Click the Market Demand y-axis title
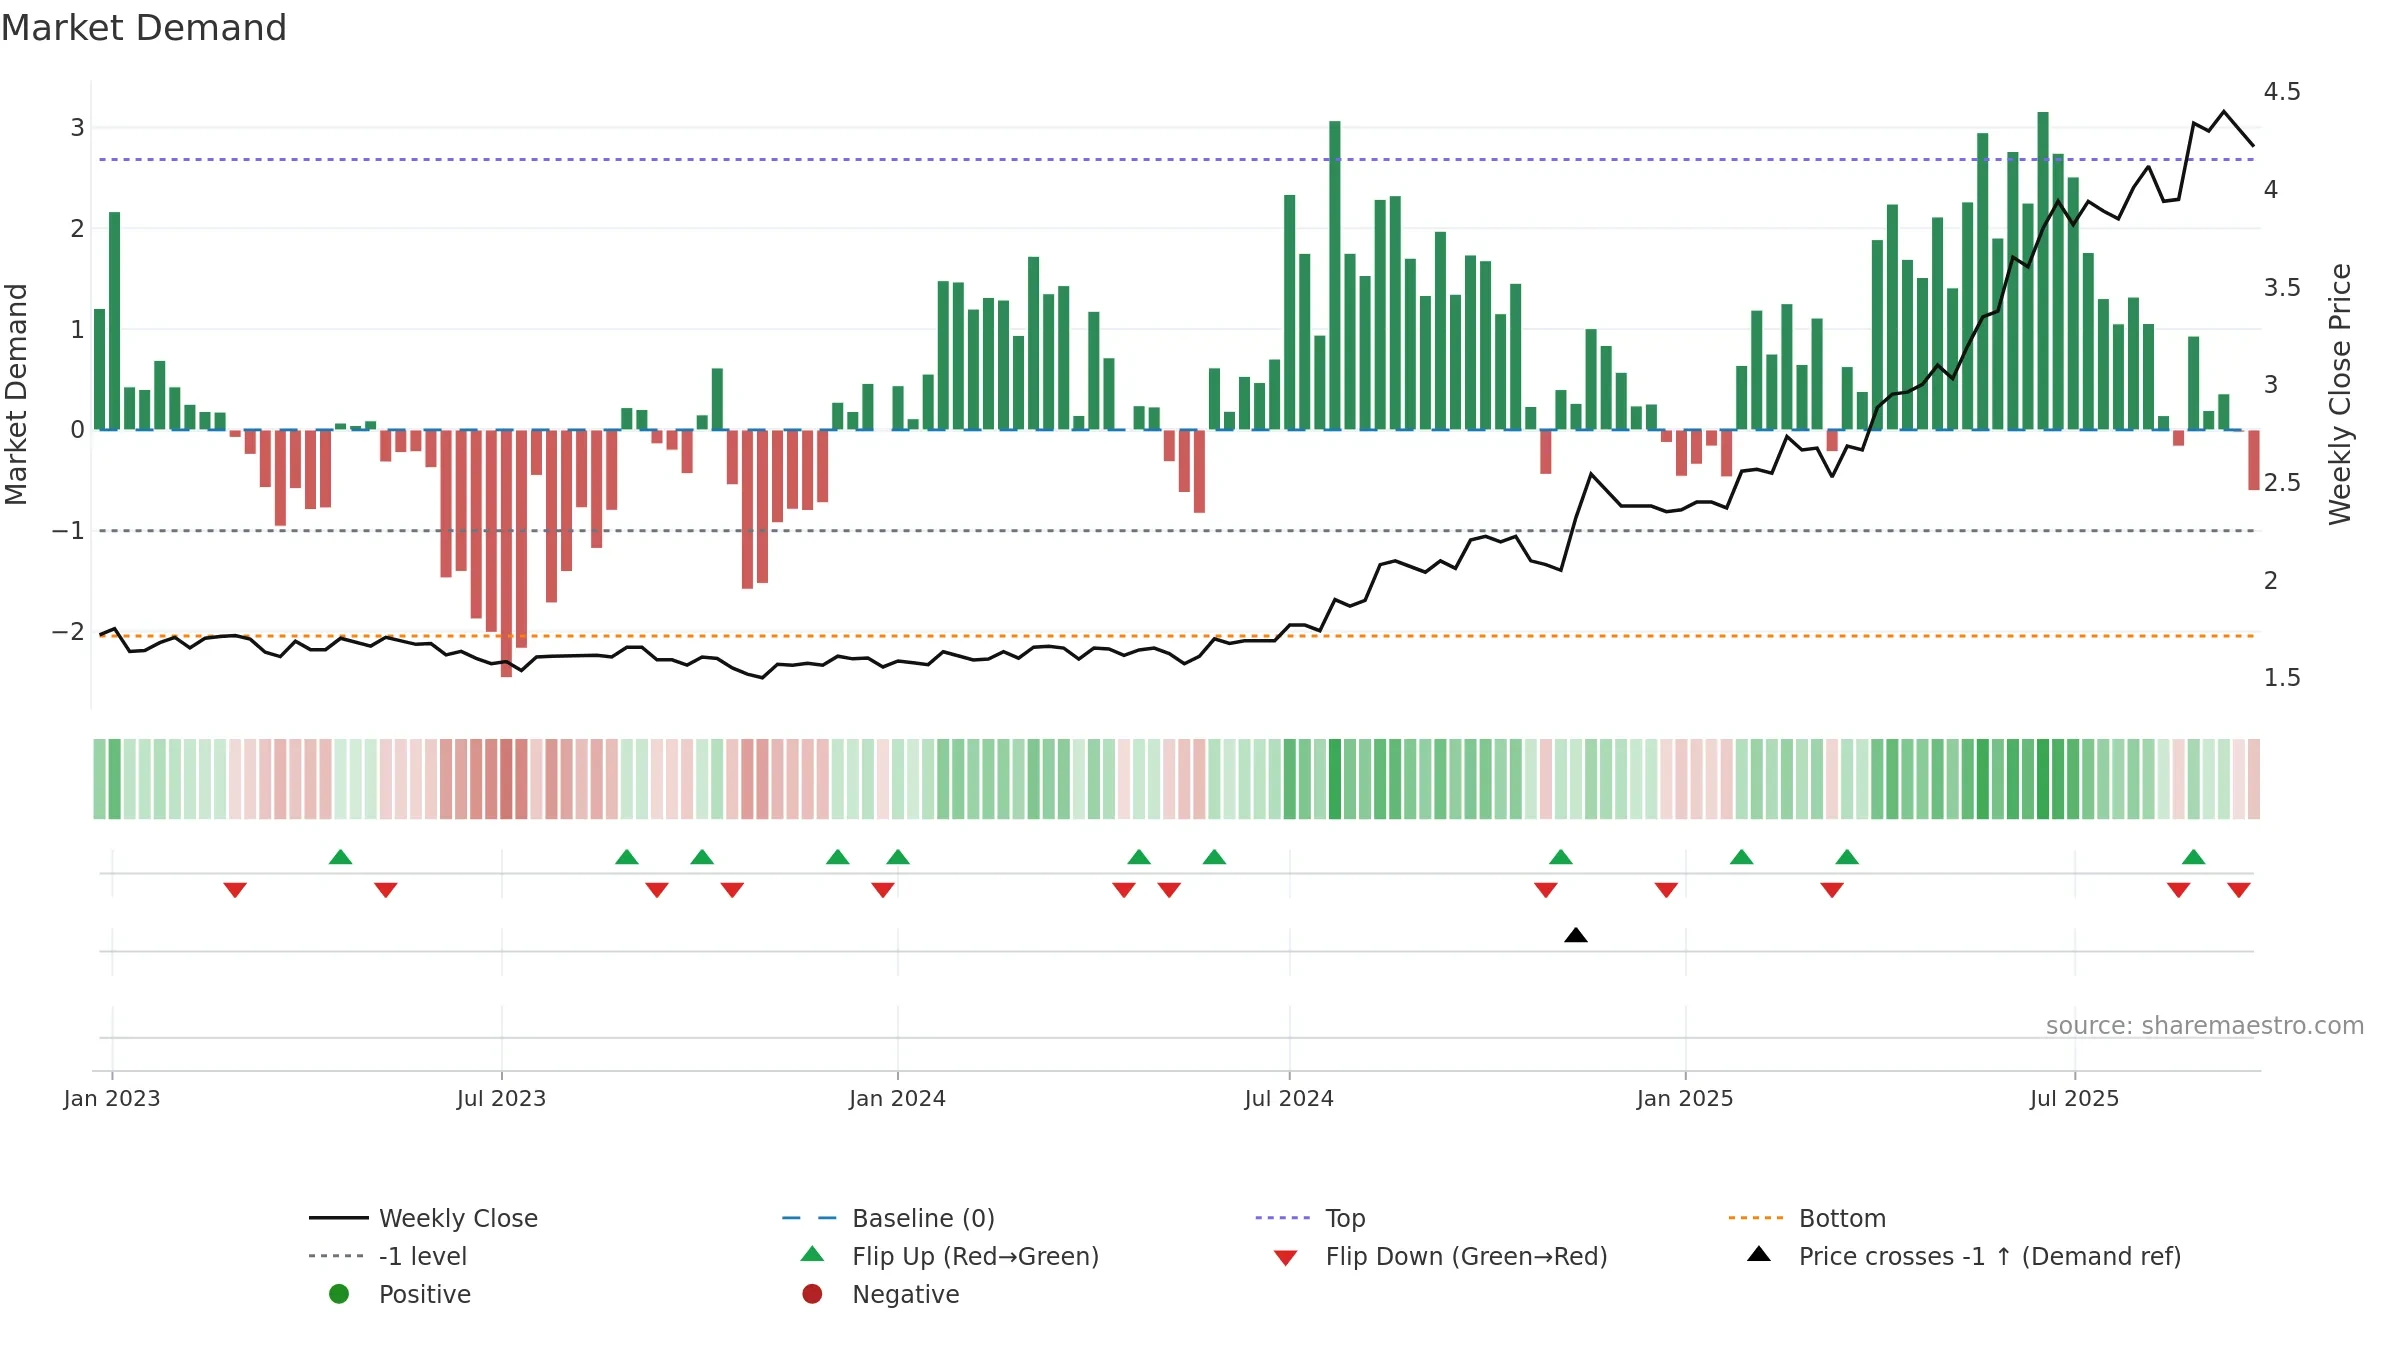The width and height of the screenshot is (2400, 1350). click(x=16, y=394)
